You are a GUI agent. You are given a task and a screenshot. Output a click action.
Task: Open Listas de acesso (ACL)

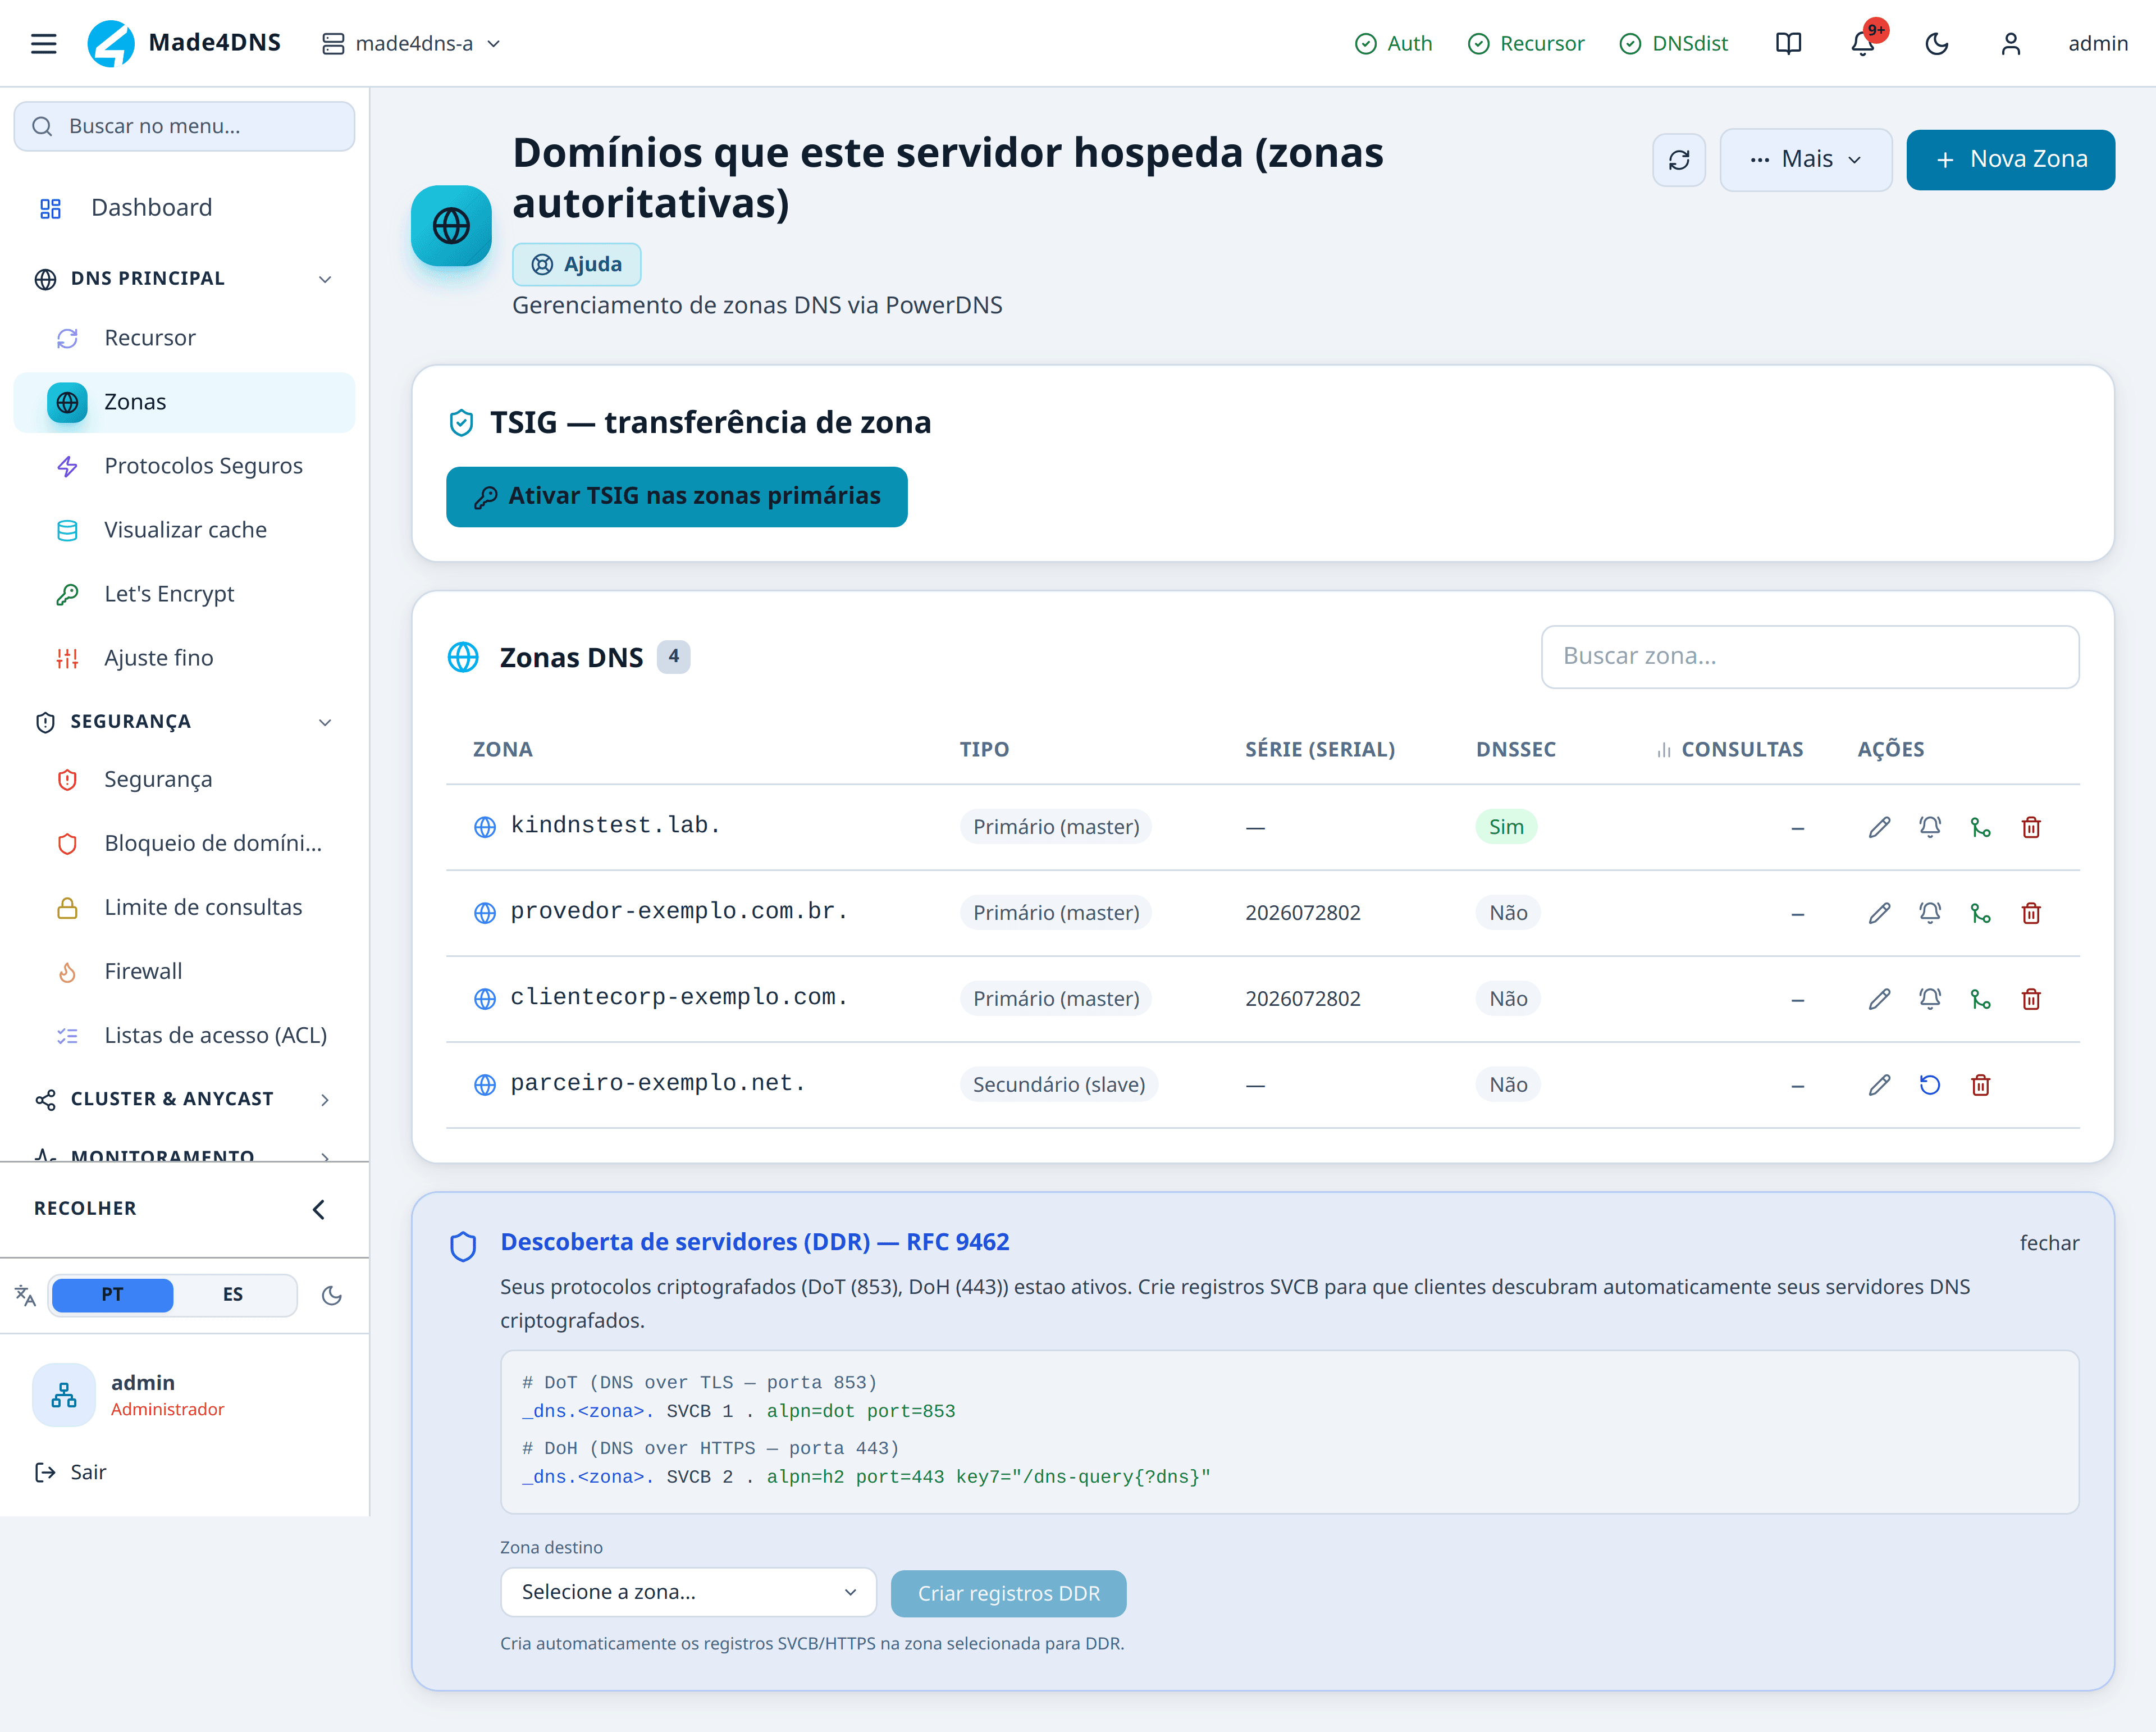[184, 1035]
